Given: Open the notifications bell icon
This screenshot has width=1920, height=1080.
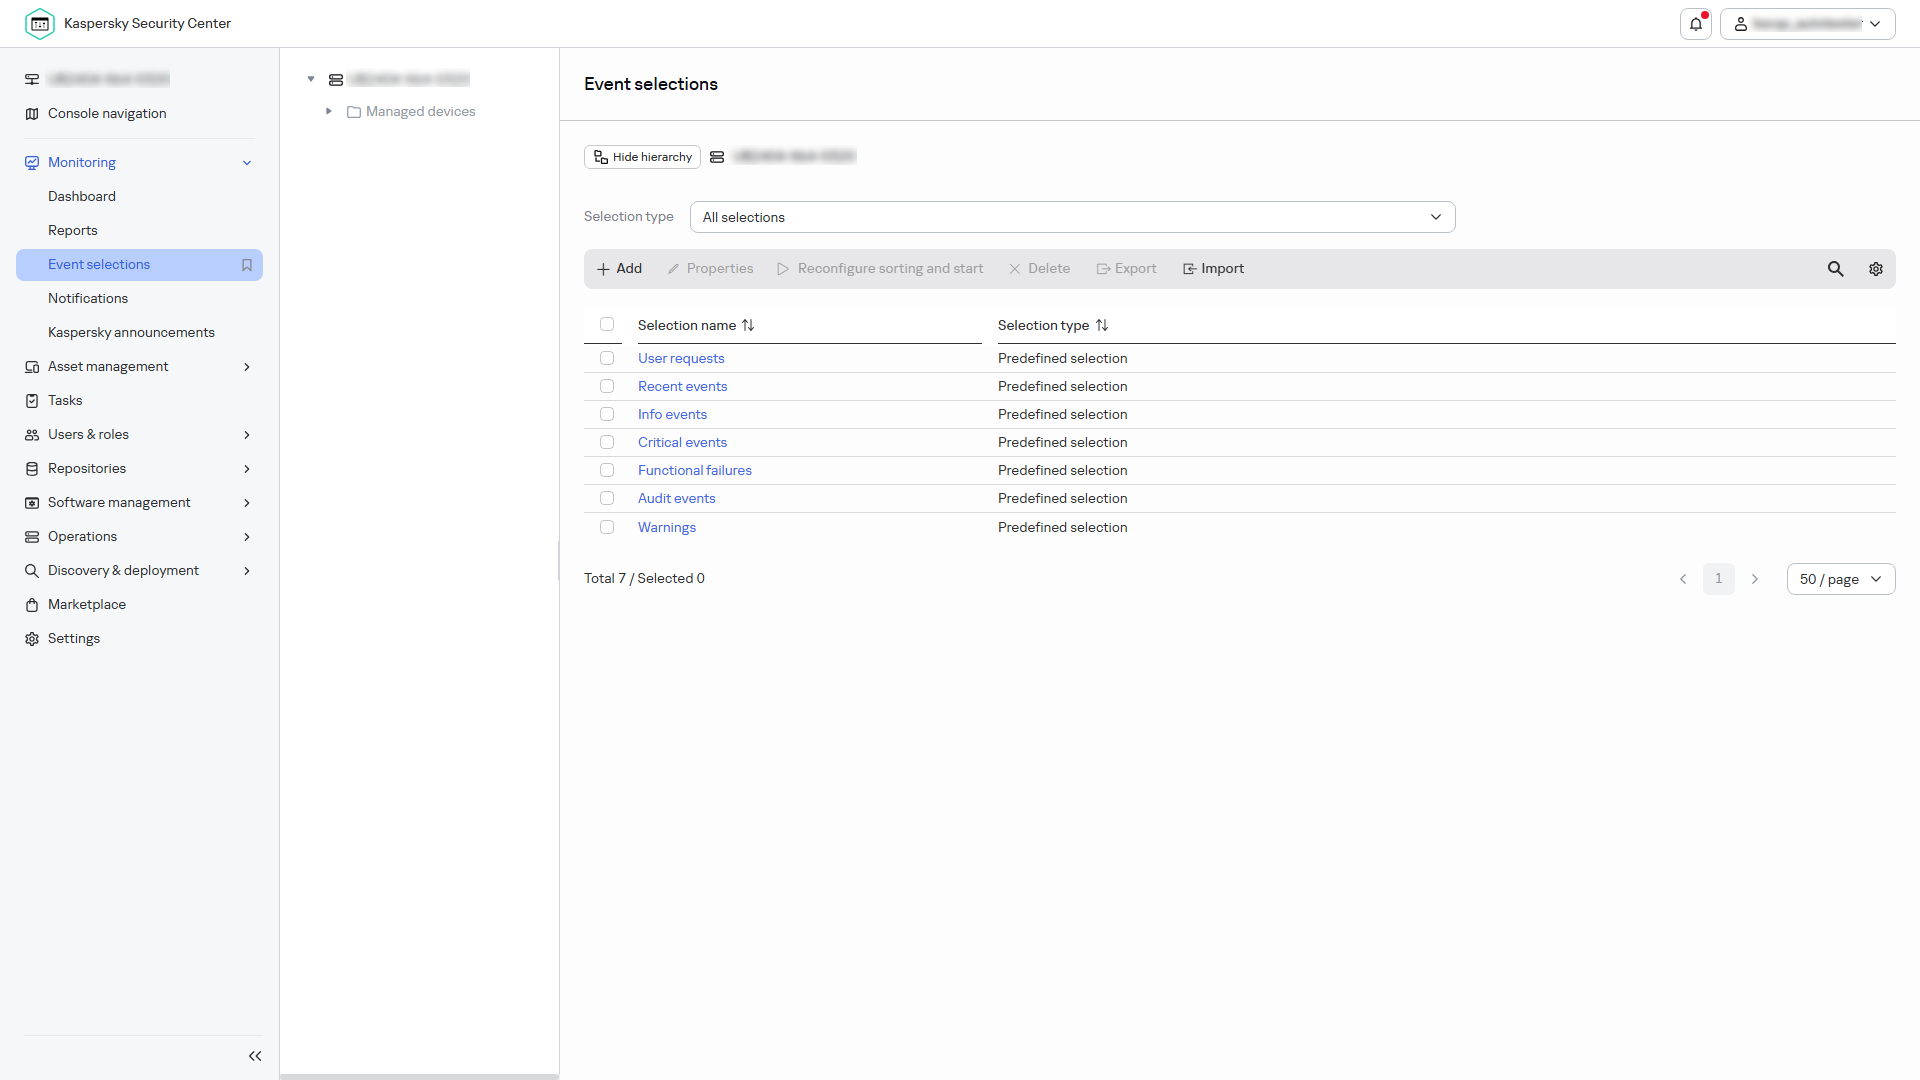Looking at the screenshot, I should coord(1696,24).
